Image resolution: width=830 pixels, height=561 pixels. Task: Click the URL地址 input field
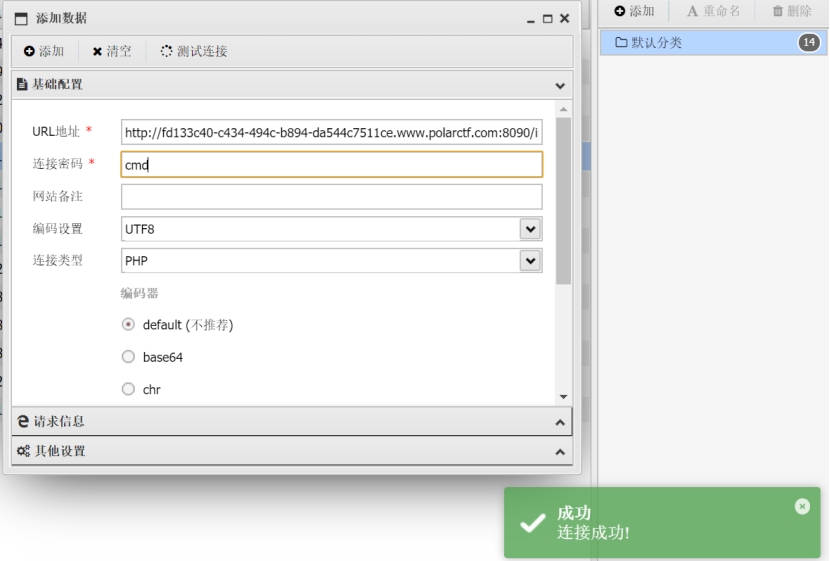(x=331, y=132)
